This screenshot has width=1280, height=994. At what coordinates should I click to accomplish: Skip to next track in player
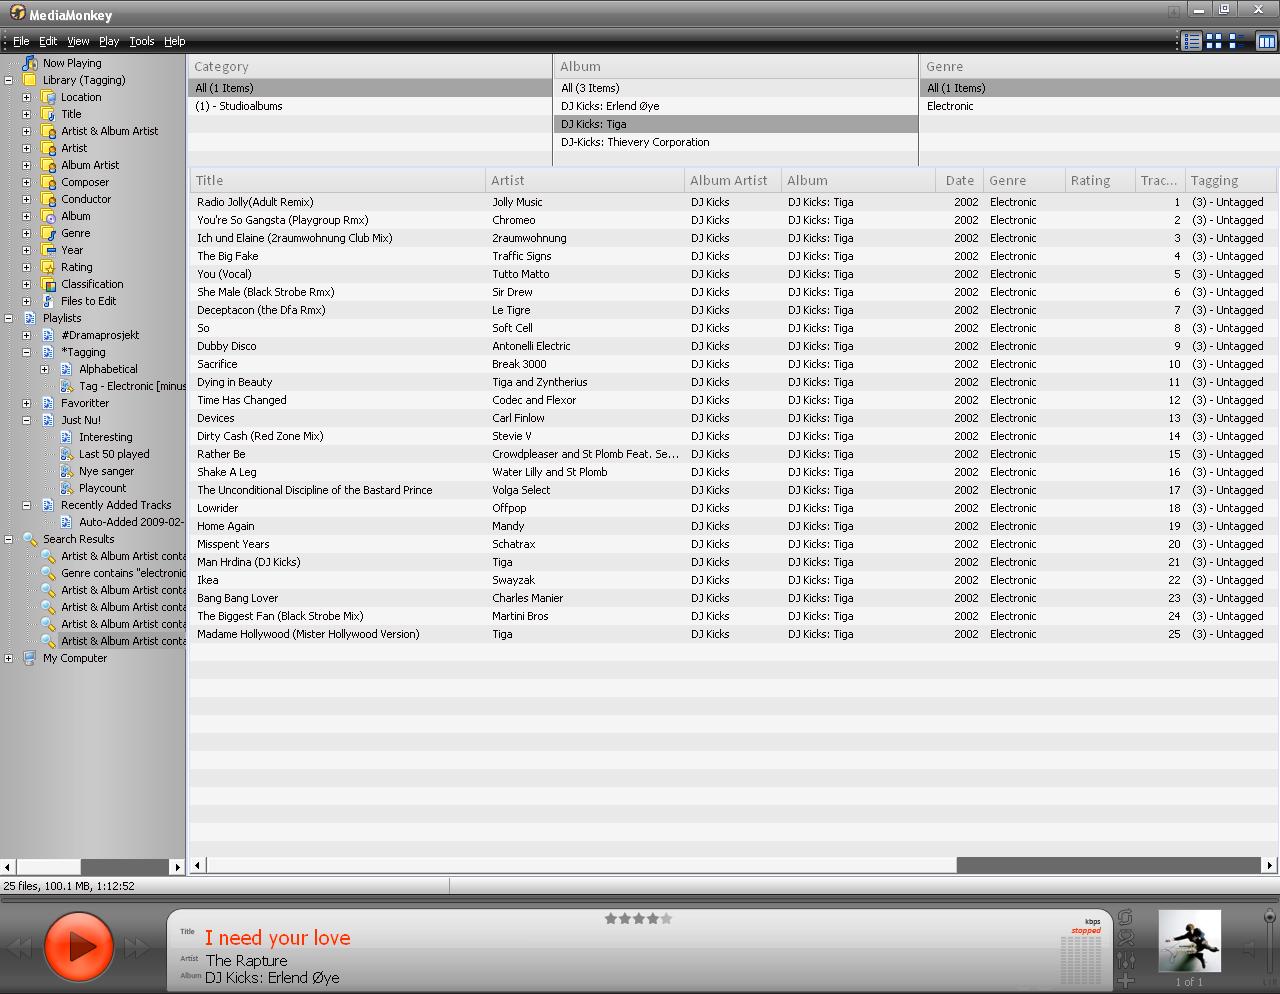point(138,948)
